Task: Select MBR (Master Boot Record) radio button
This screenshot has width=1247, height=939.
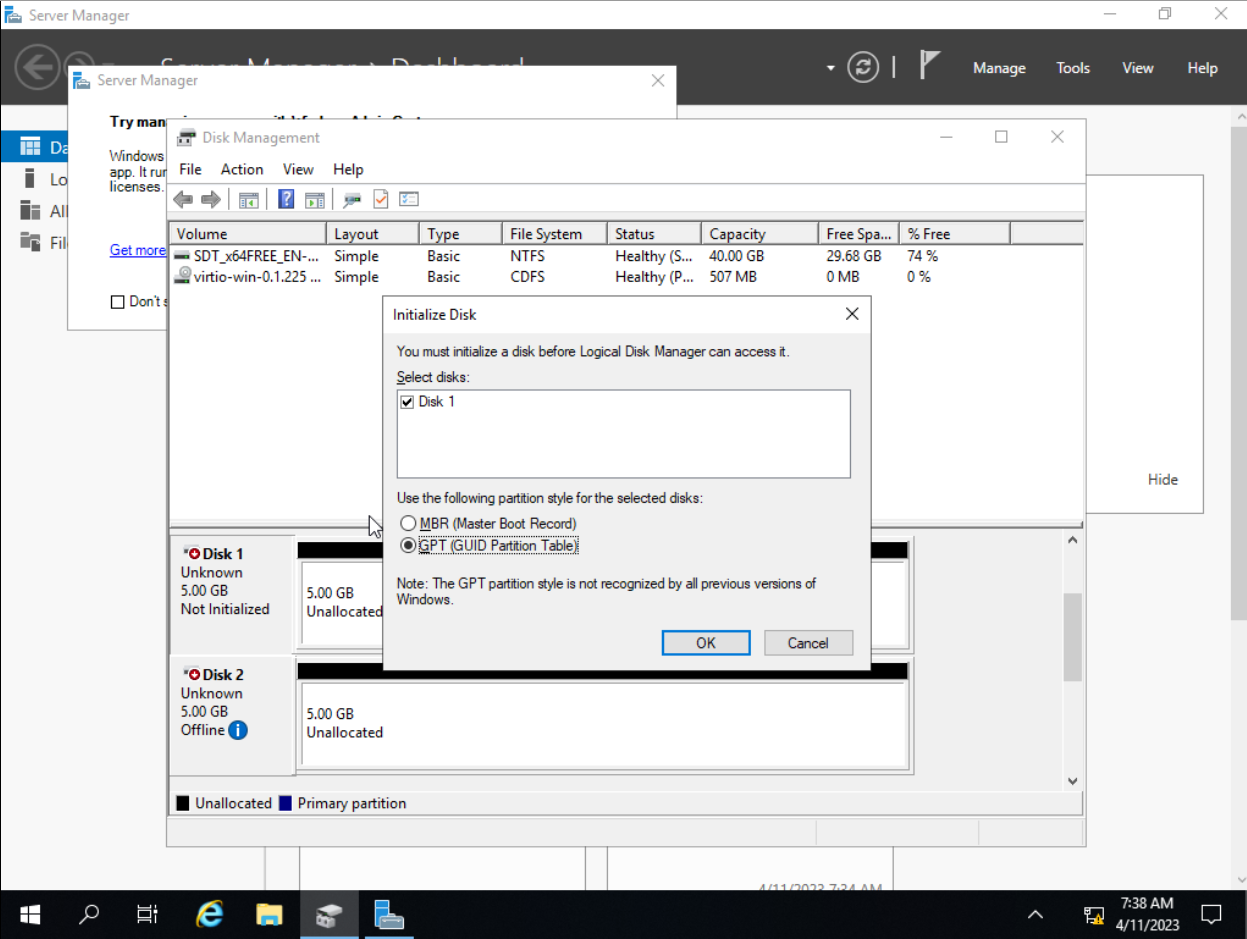Action: (408, 524)
